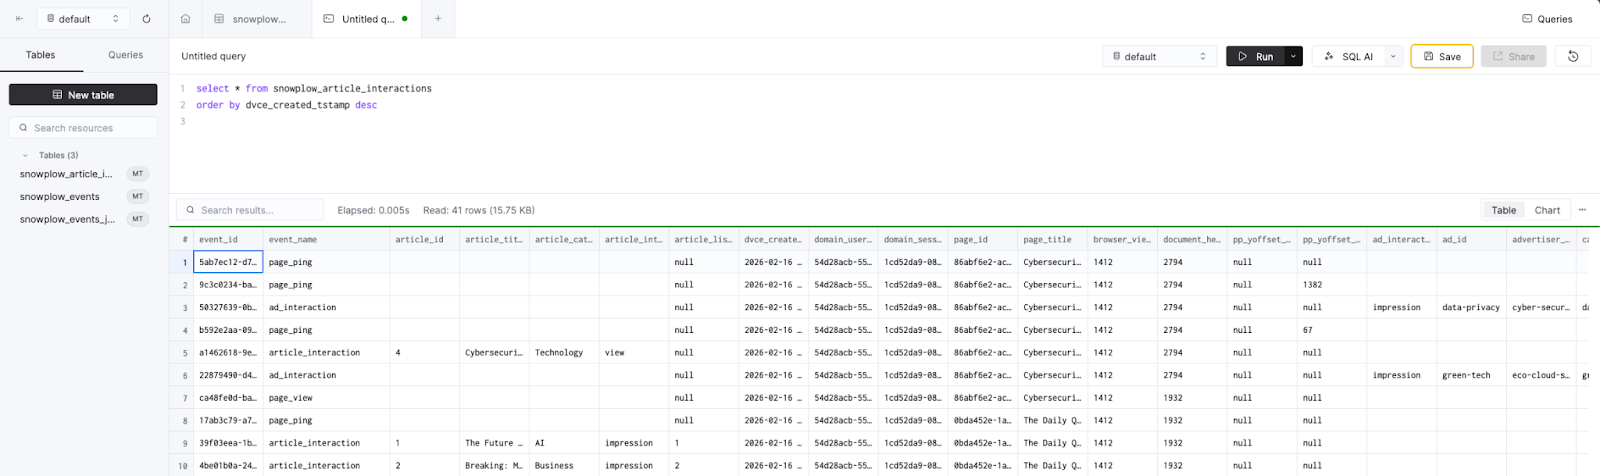Collapse the Tables (3) tree
Viewport: 1600px width, 476px height.
point(25,155)
